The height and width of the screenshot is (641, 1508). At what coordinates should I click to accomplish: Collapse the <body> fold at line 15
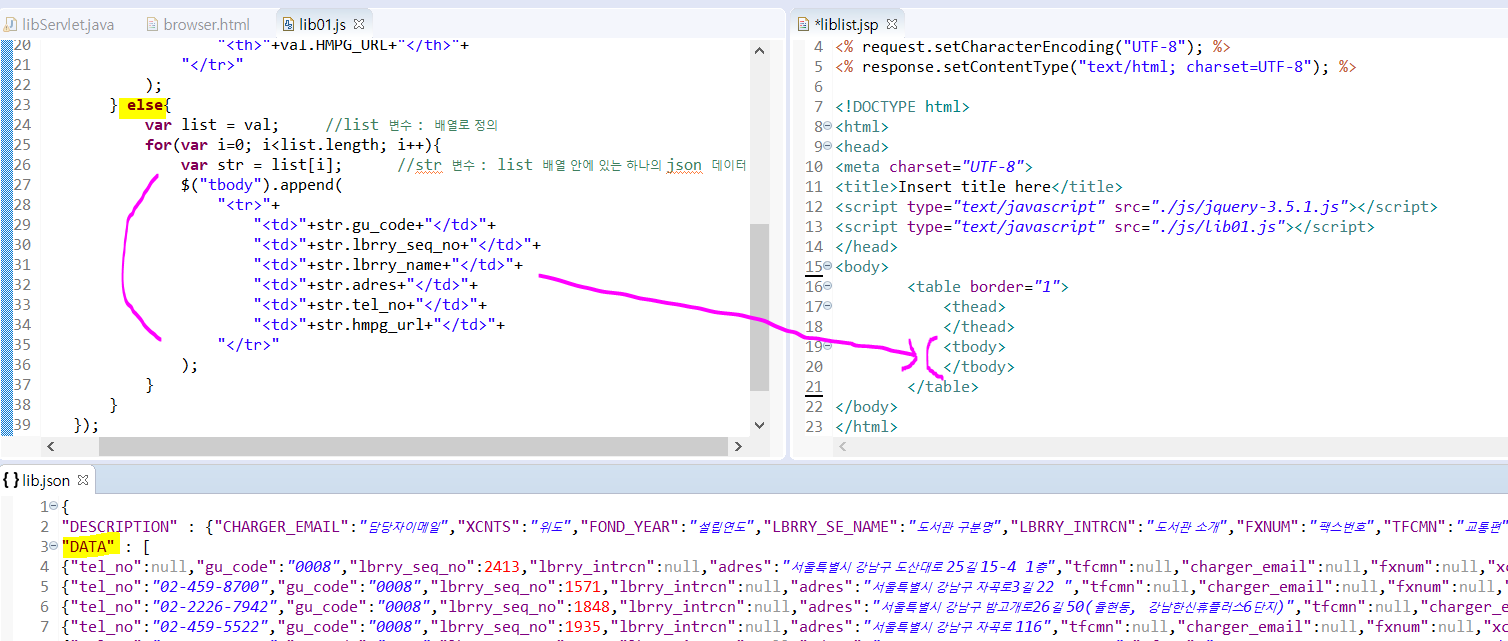pos(827,267)
